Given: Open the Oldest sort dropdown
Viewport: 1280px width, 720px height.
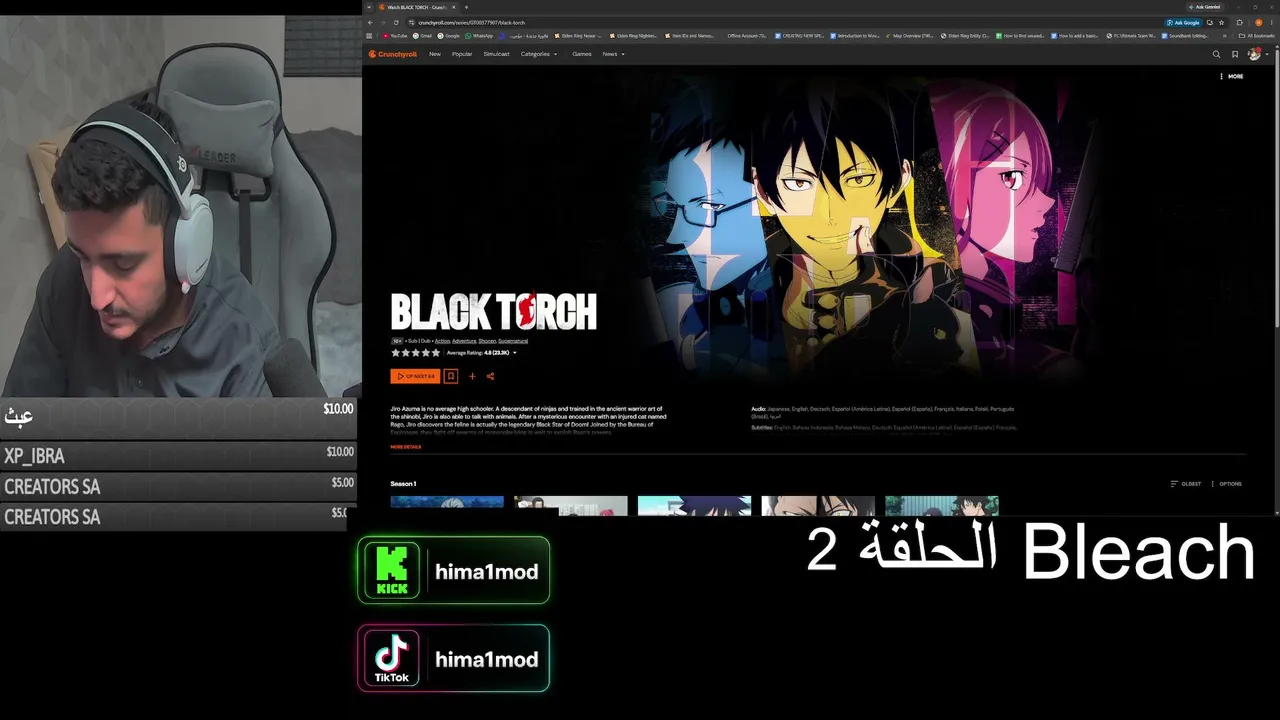Looking at the screenshot, I should 1186,484.
